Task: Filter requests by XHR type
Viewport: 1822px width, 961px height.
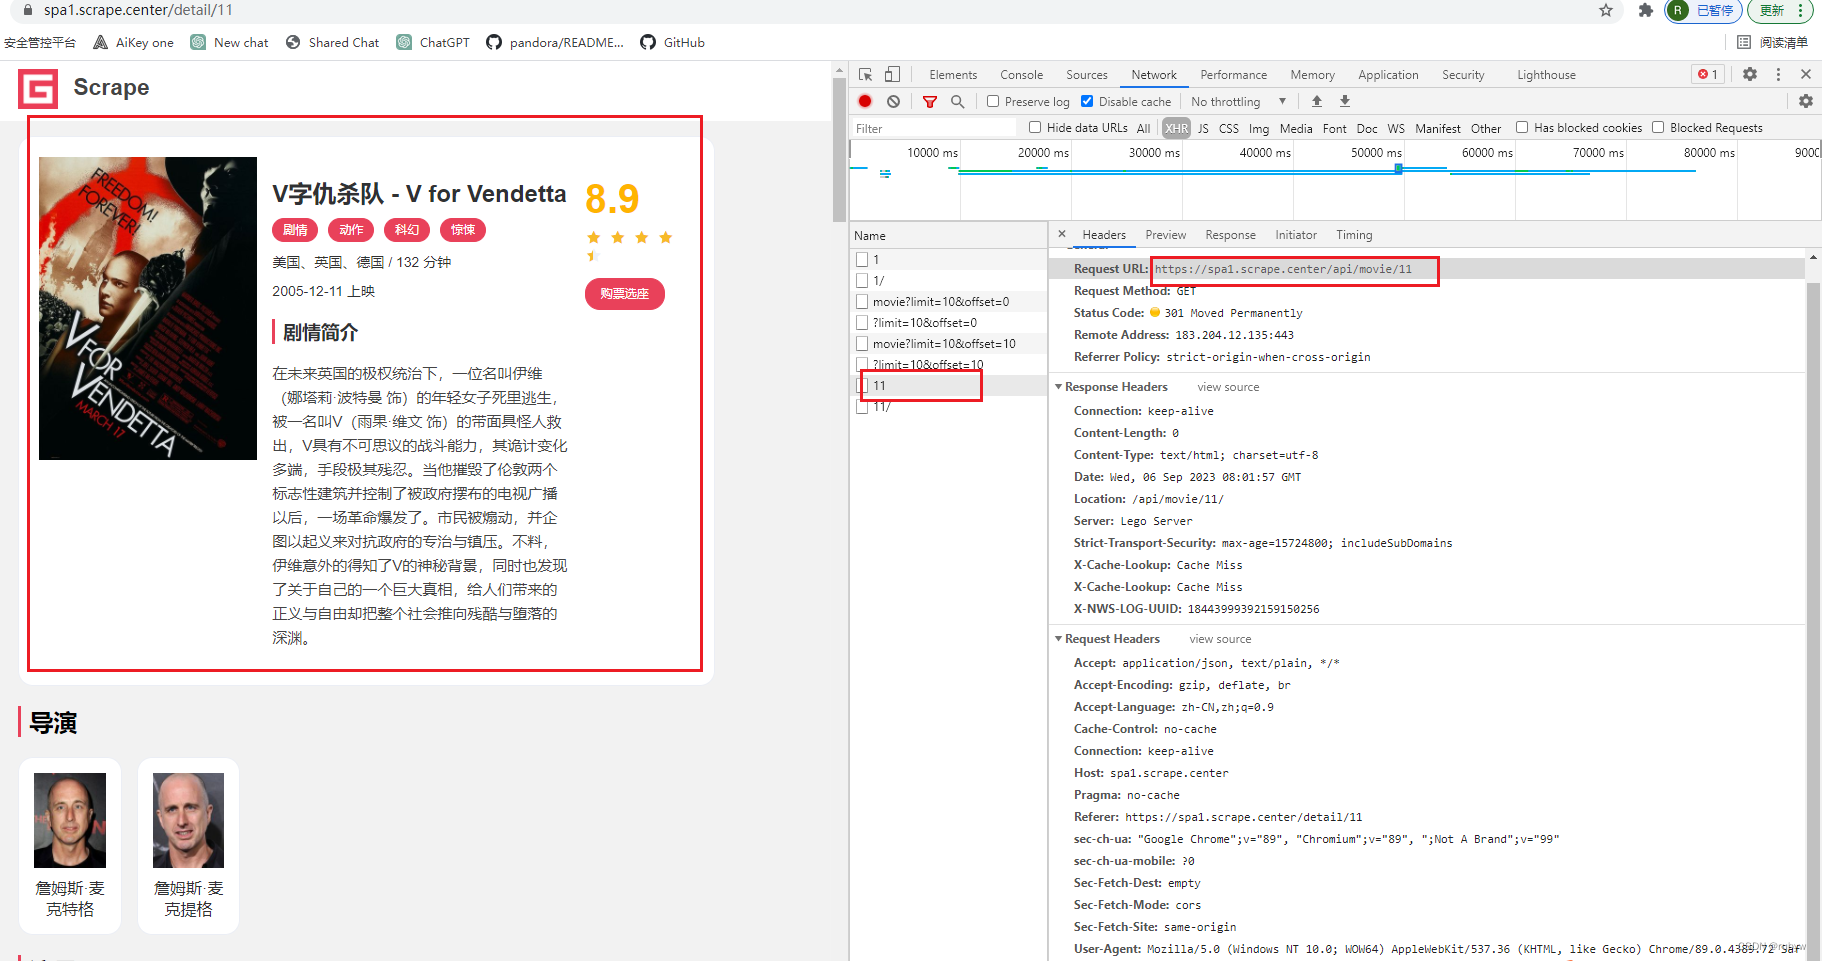Action: coord(1177,128)
